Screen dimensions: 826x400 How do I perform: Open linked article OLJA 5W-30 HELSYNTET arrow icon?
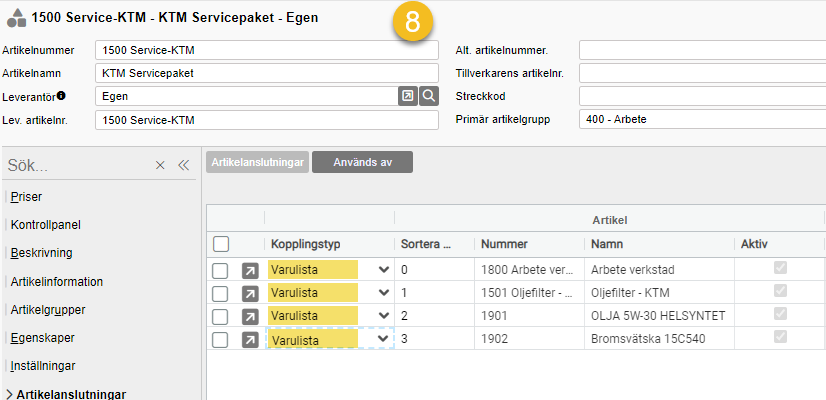pos(250,317)
